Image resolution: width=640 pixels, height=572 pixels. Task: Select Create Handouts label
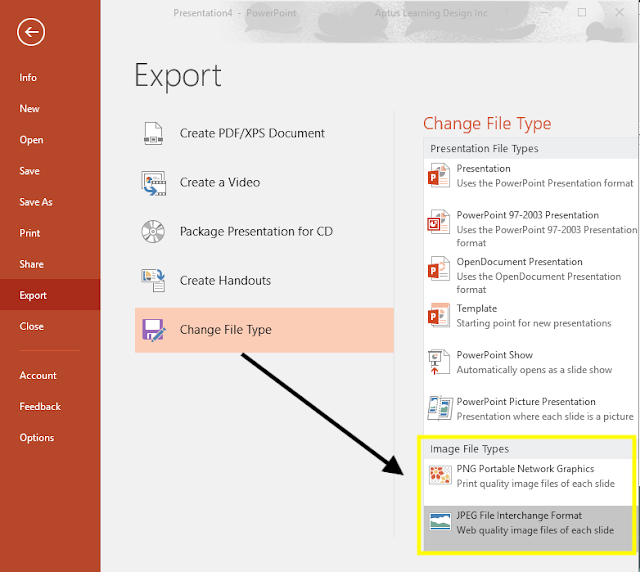click(225, 280)
